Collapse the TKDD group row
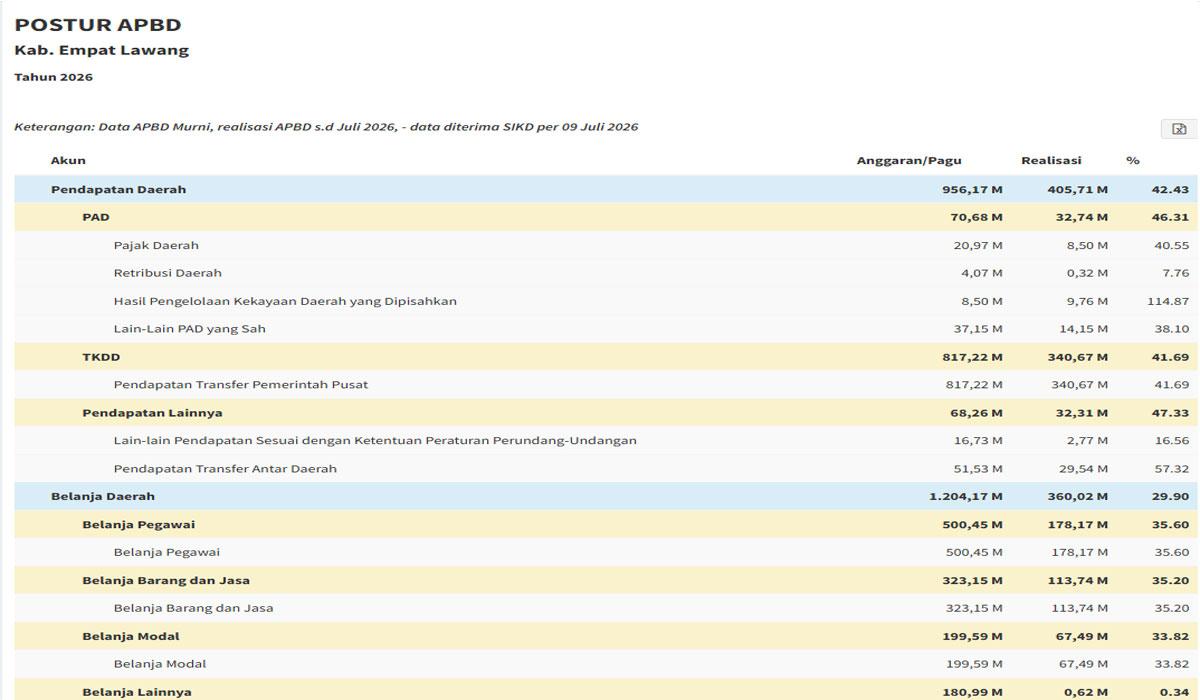The image size is (1200, 700). [606, 357]
